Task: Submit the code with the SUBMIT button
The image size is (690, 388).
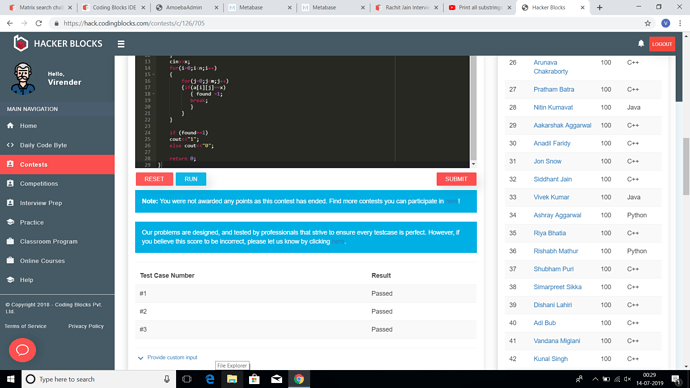Action: point(456,179)
